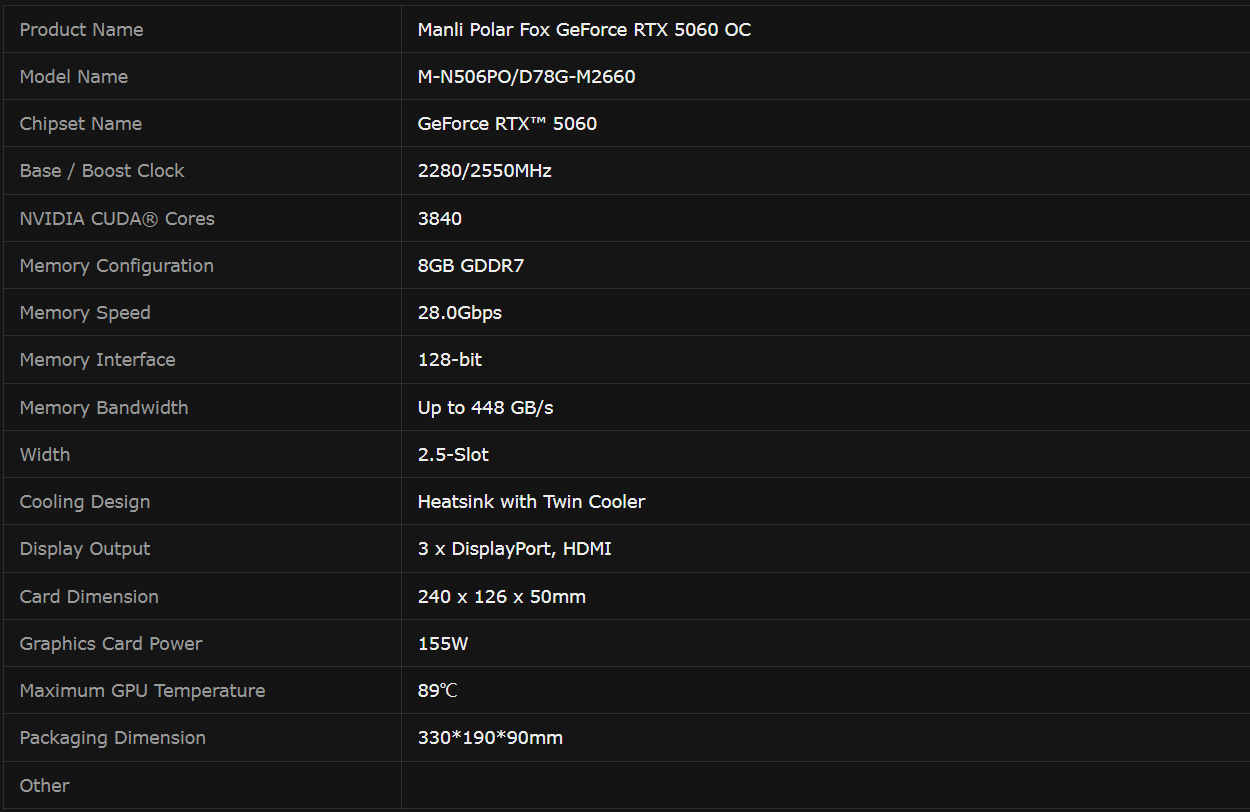The image size is (1250, 812).
Task: Click the 330*190*90mm packaging dimension value
Action: click(490, 738)
